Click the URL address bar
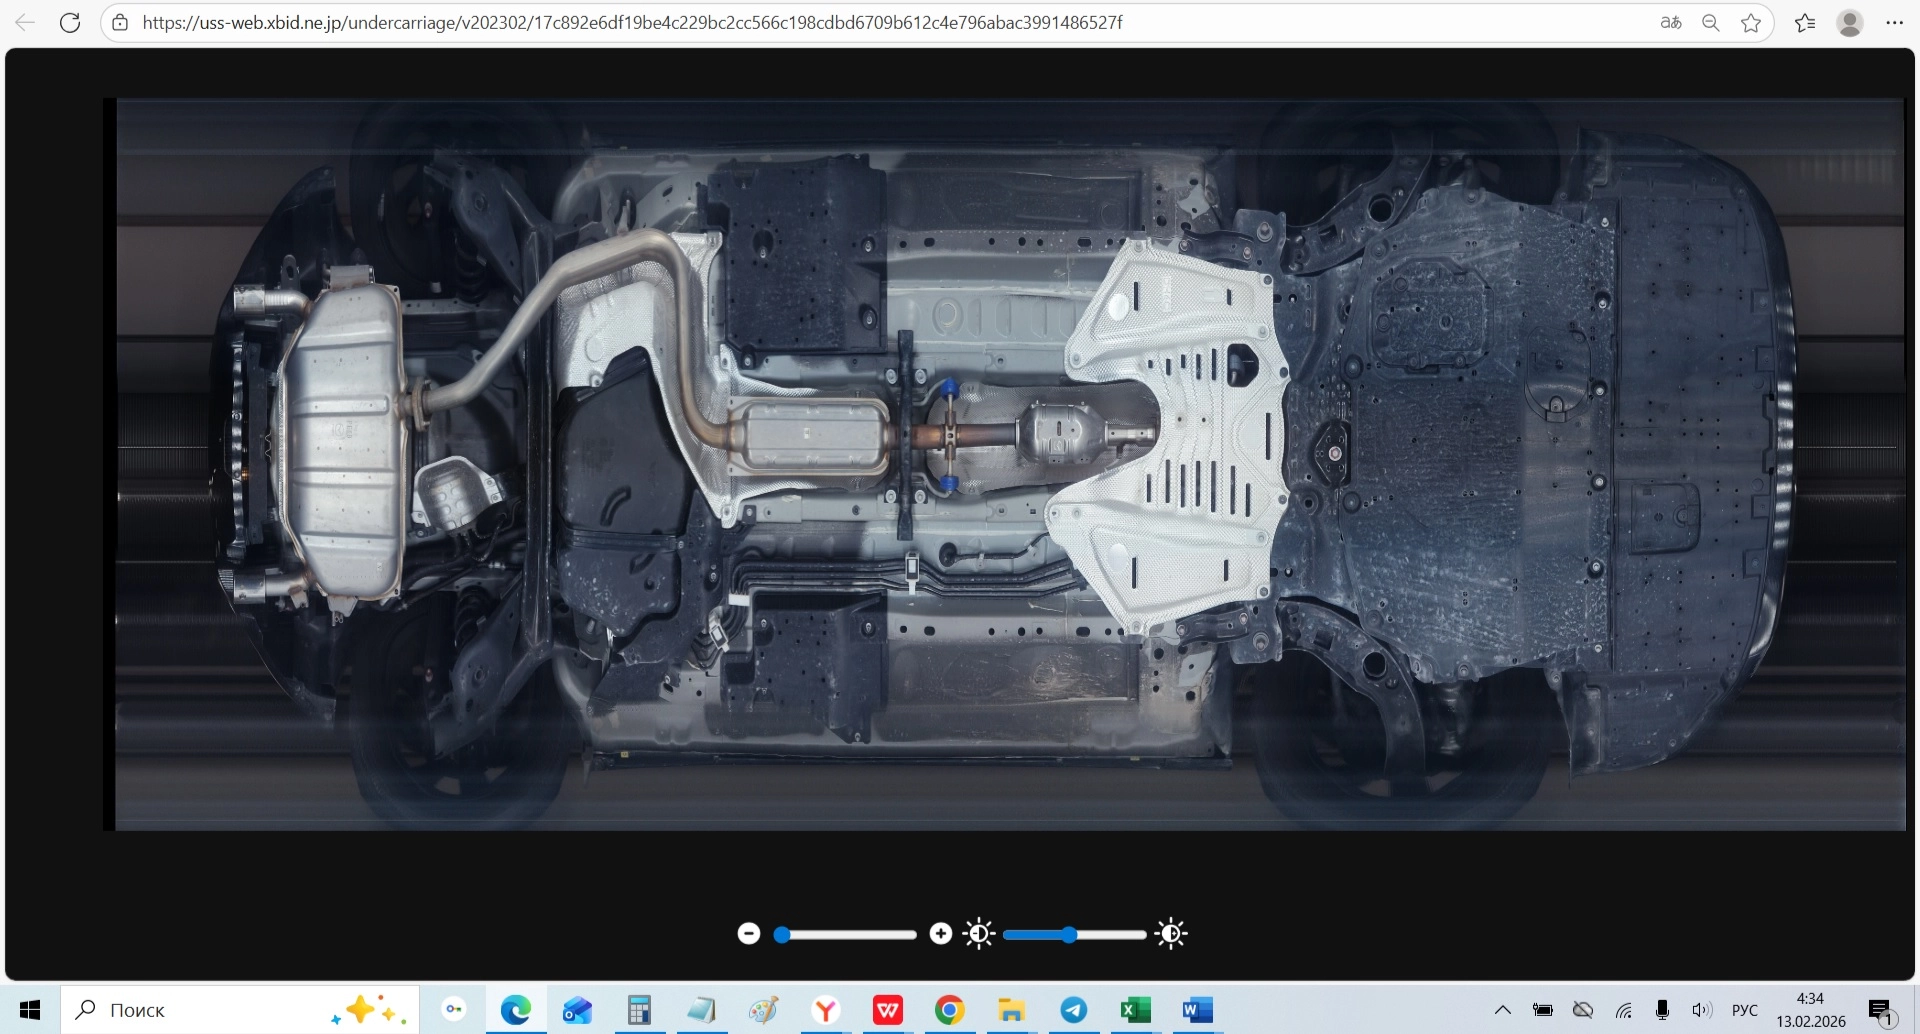The image size is (1920, 1034). tap(632, 22)
